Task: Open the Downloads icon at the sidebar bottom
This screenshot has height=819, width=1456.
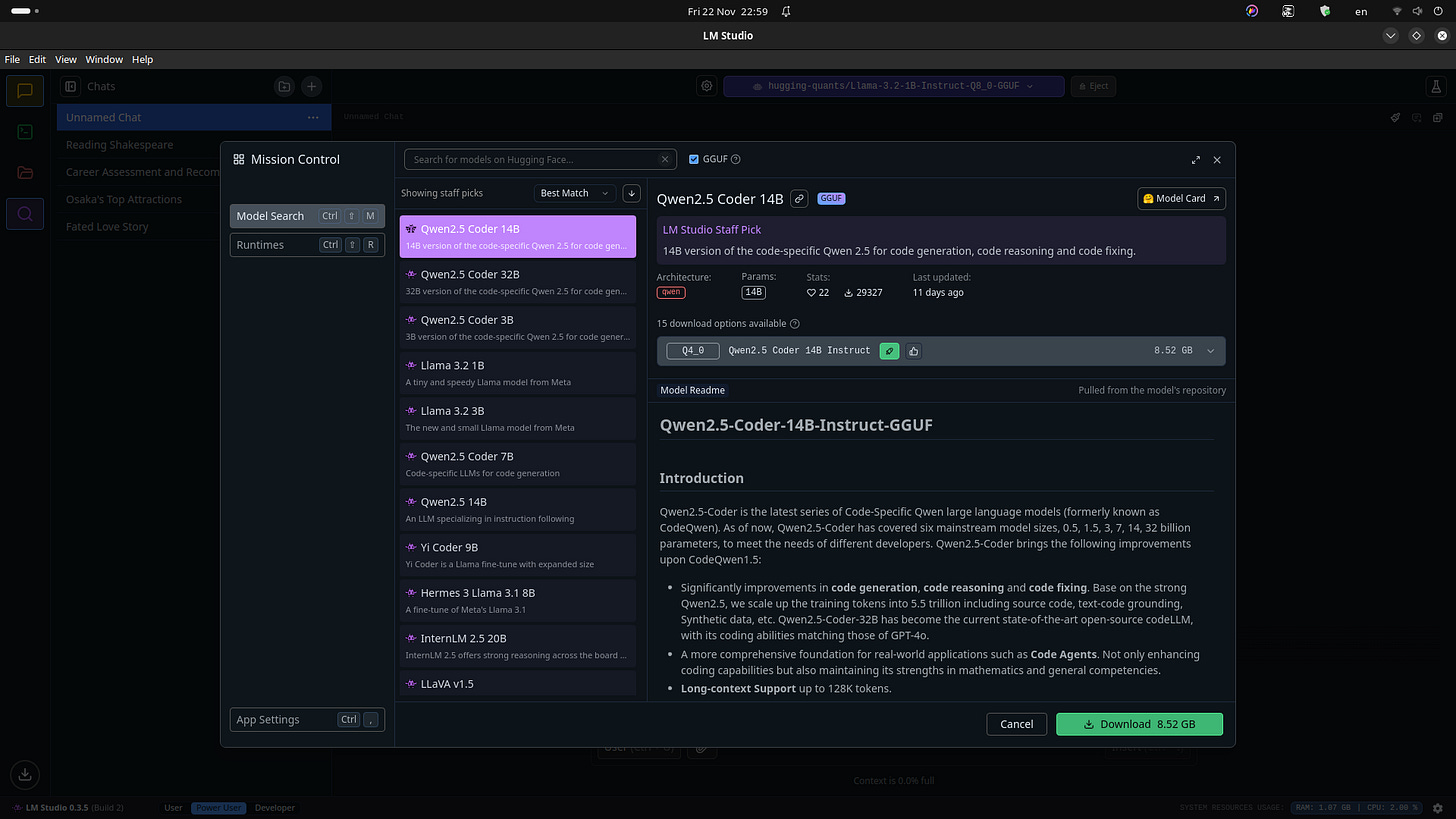Action: point(25,773)
